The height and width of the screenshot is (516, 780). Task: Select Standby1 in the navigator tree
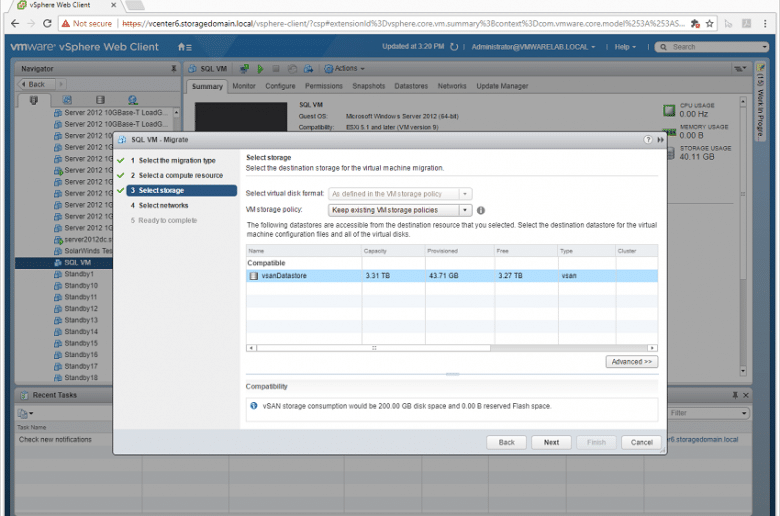coord(79,274)
